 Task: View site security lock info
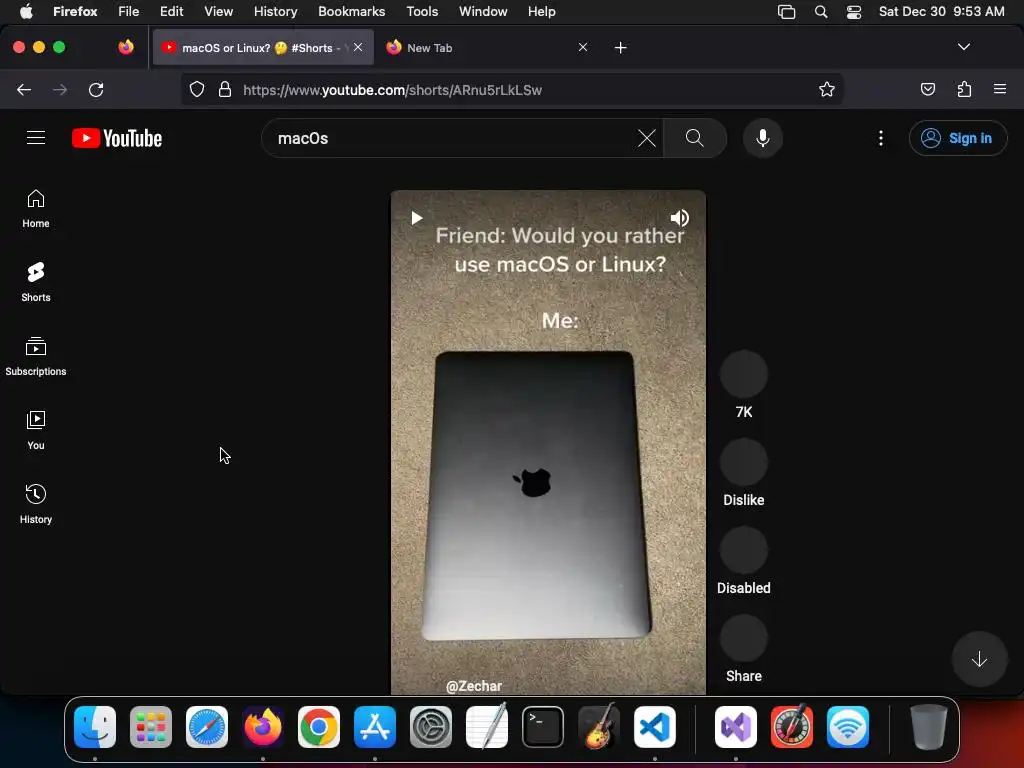point(225,89)
